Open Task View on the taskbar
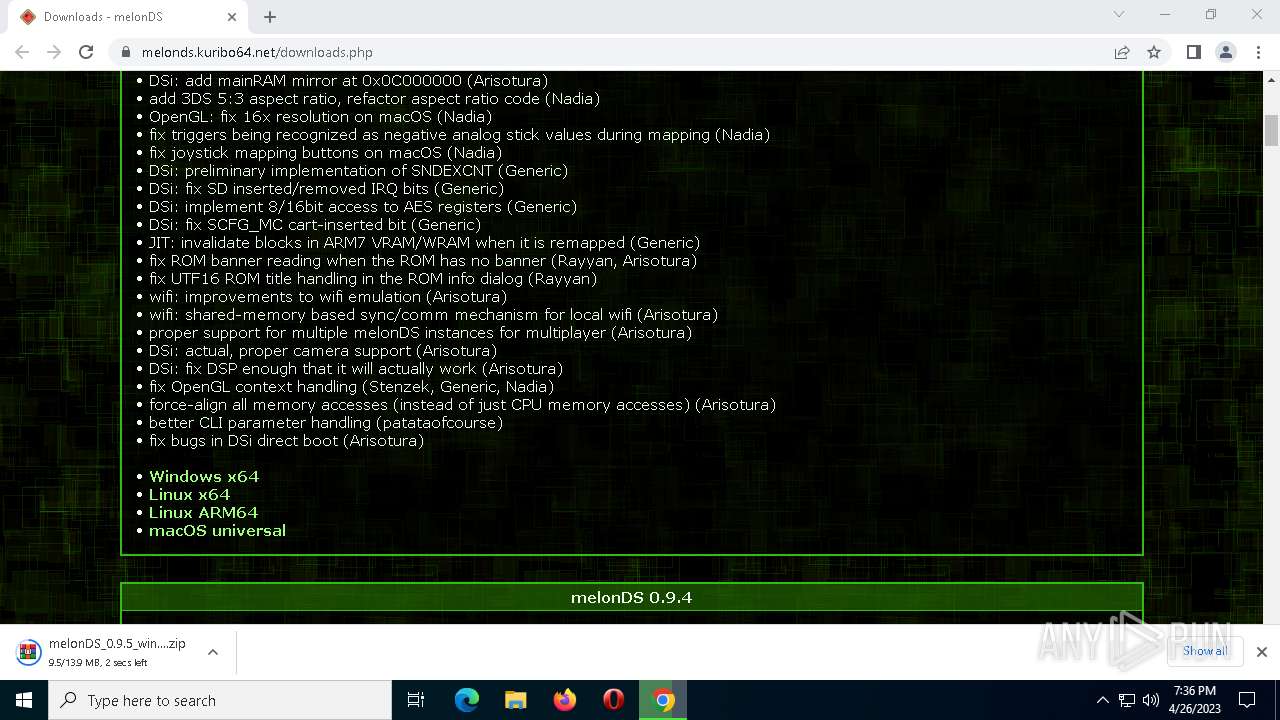This screenshot has width=1280, height=720. coord(416,700)
